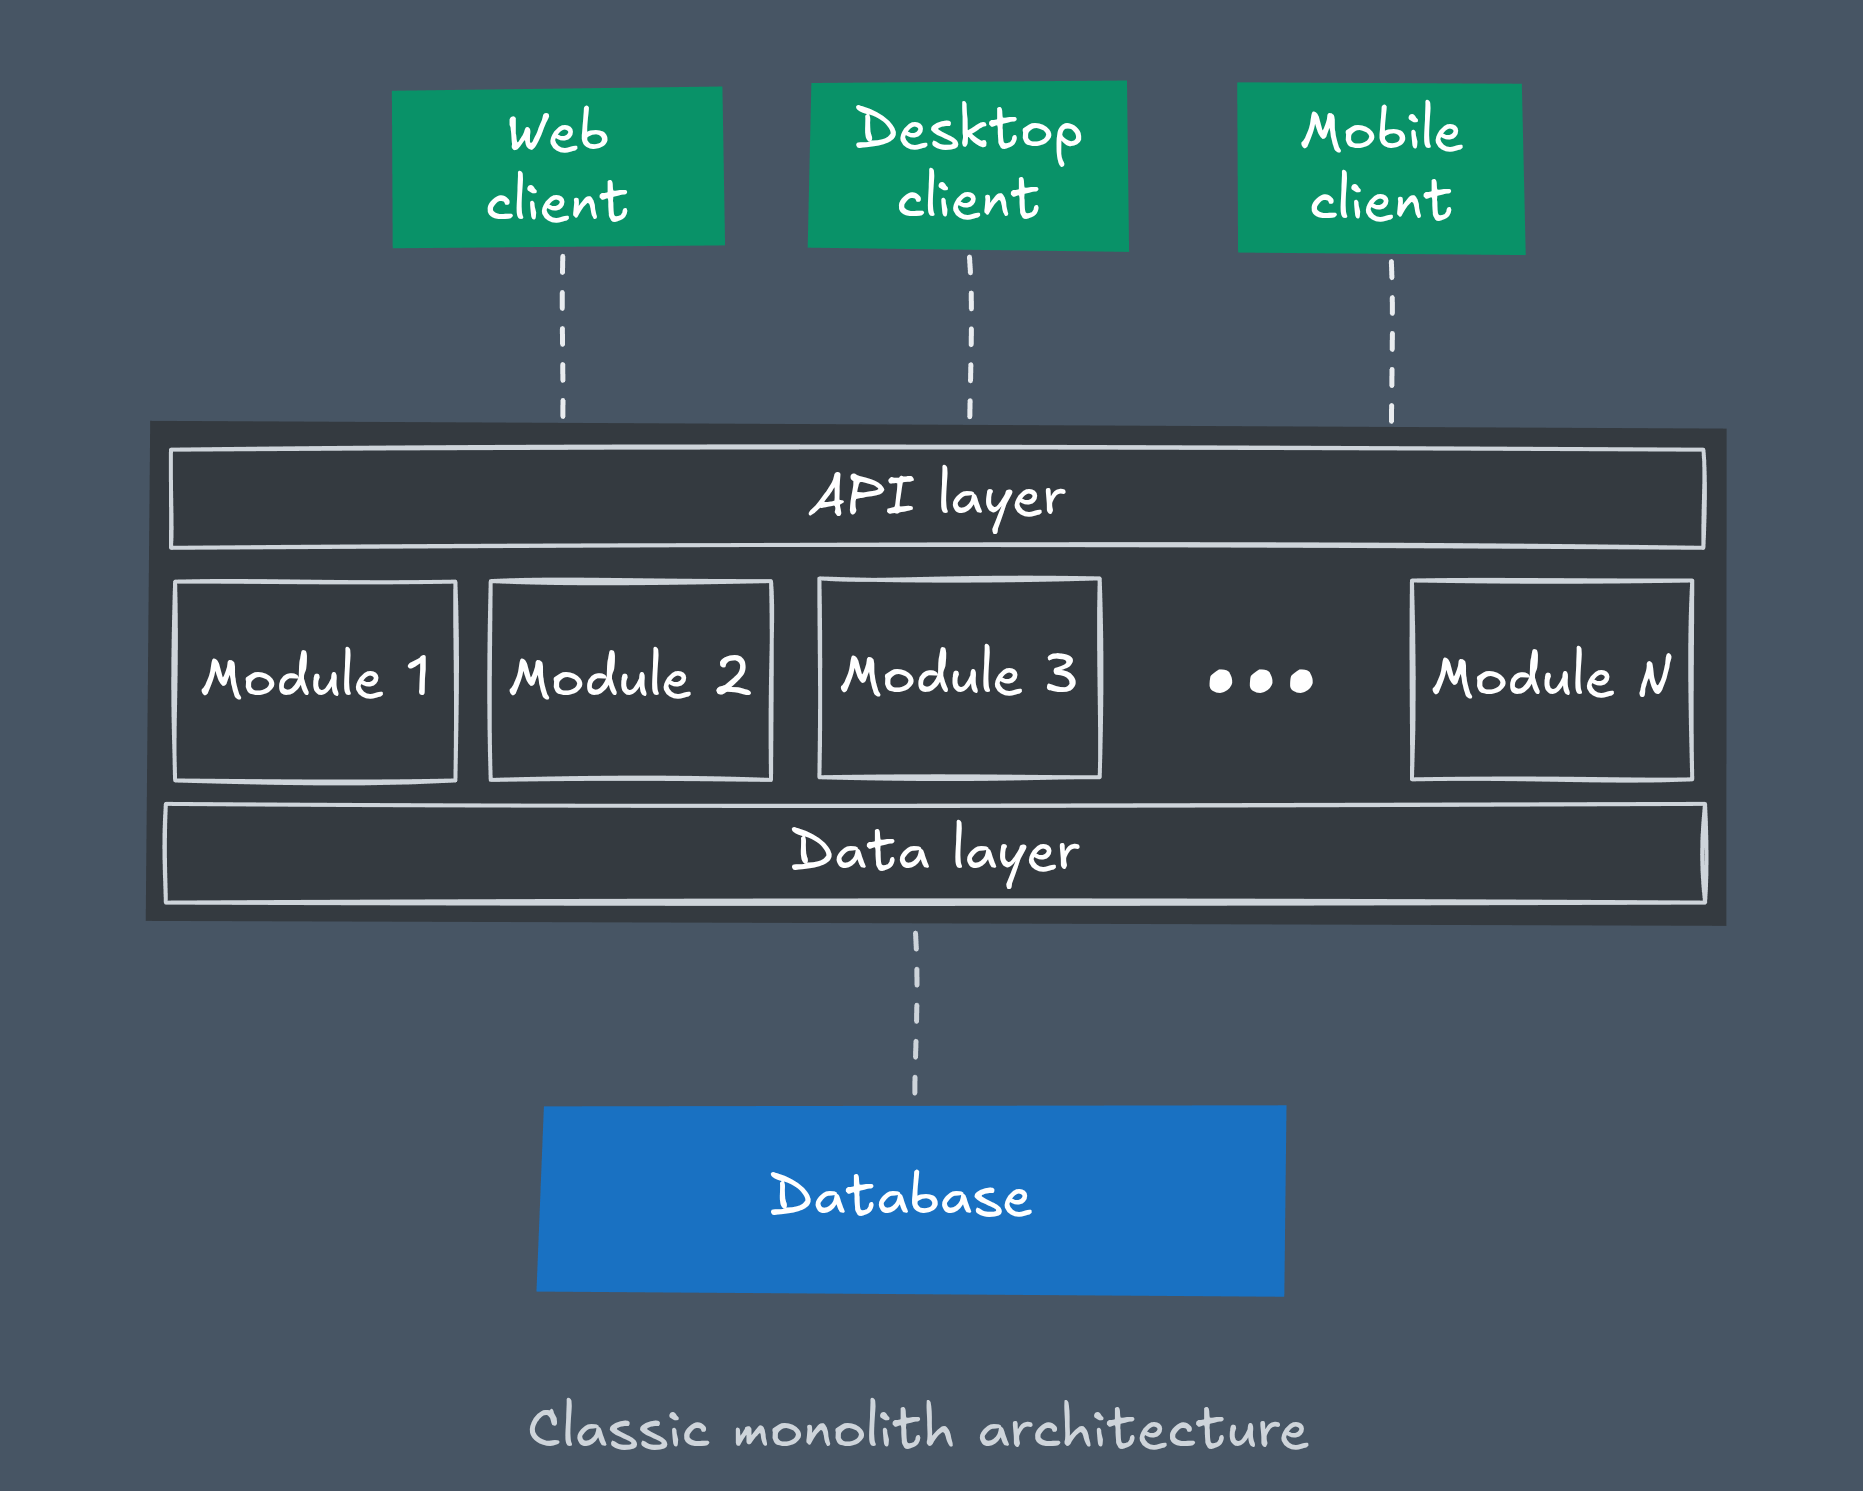Click the word "architecture" in the caption

(1142, 1428)
